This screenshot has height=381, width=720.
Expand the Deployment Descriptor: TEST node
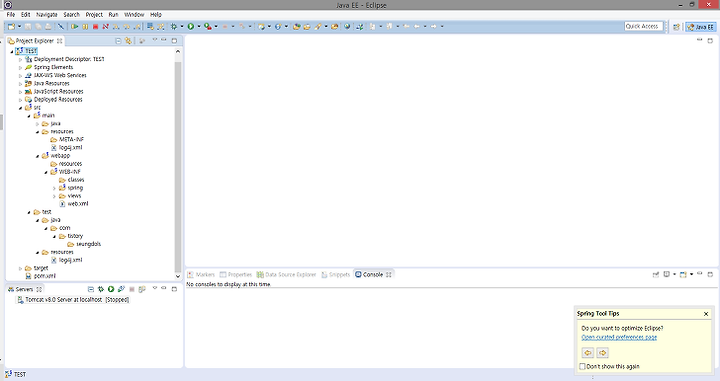click(x=20, y=60)
